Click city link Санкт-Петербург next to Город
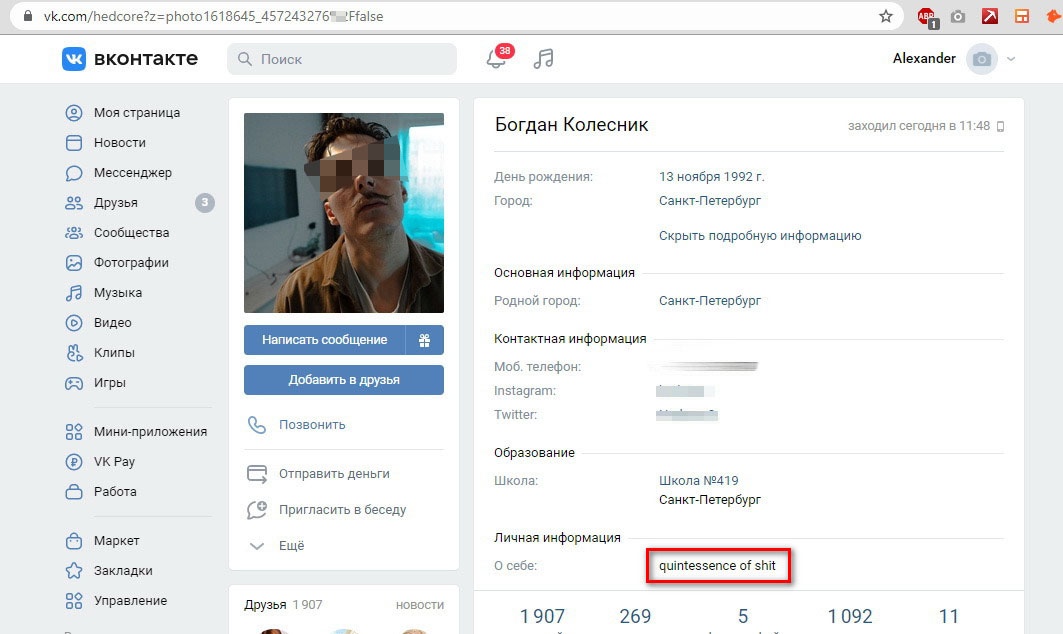Image resolution: width=1063 pixels, height=634 pixels. [x=710, y=201]
